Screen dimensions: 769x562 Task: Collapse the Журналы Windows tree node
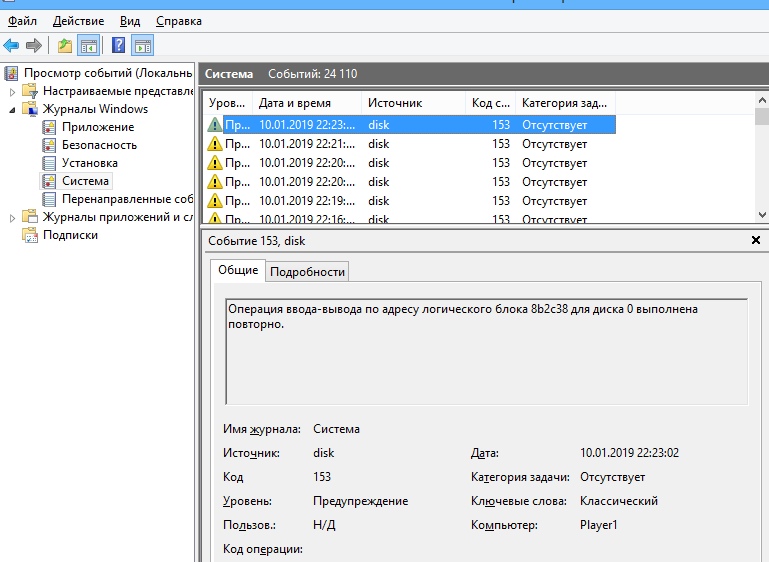click(13, 109)
